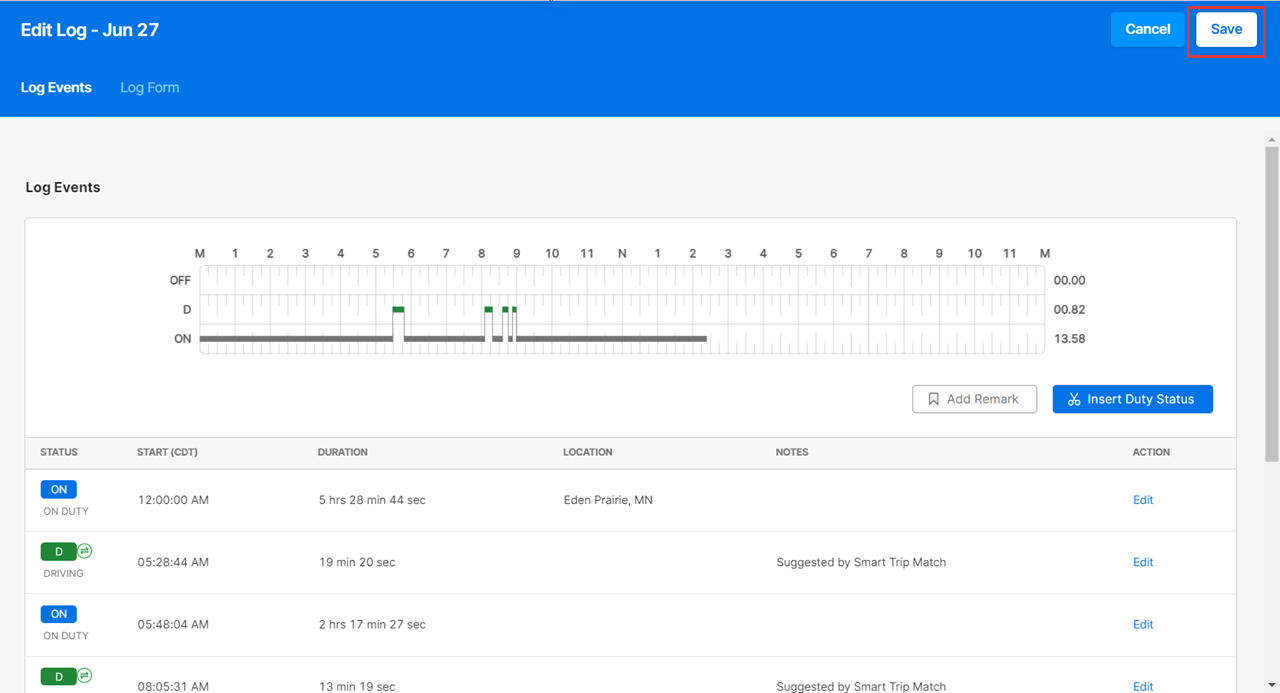Click the ACTION column header

click(1151, 452)
